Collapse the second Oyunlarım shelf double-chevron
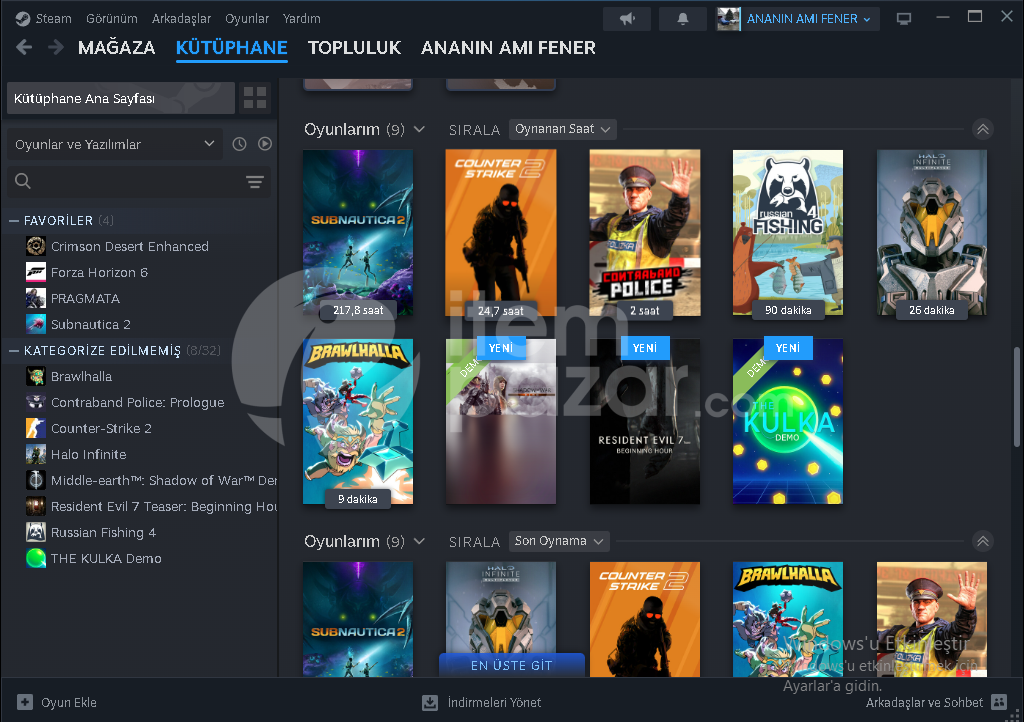 (983, 541)
